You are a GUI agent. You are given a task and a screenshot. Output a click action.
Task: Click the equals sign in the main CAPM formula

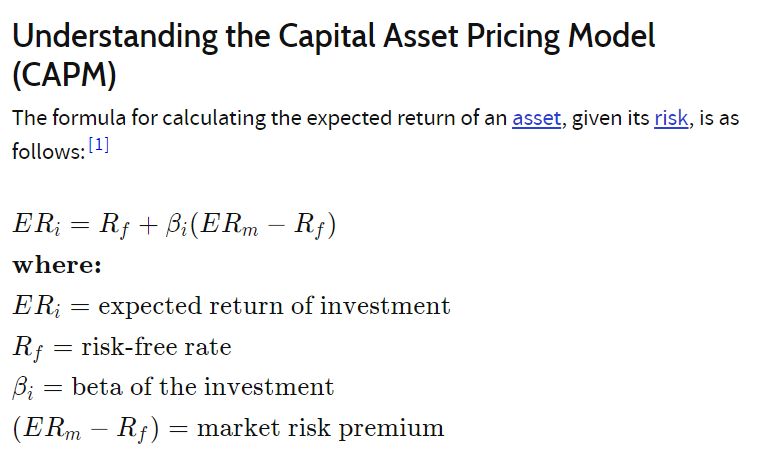[x=80, y=224]
